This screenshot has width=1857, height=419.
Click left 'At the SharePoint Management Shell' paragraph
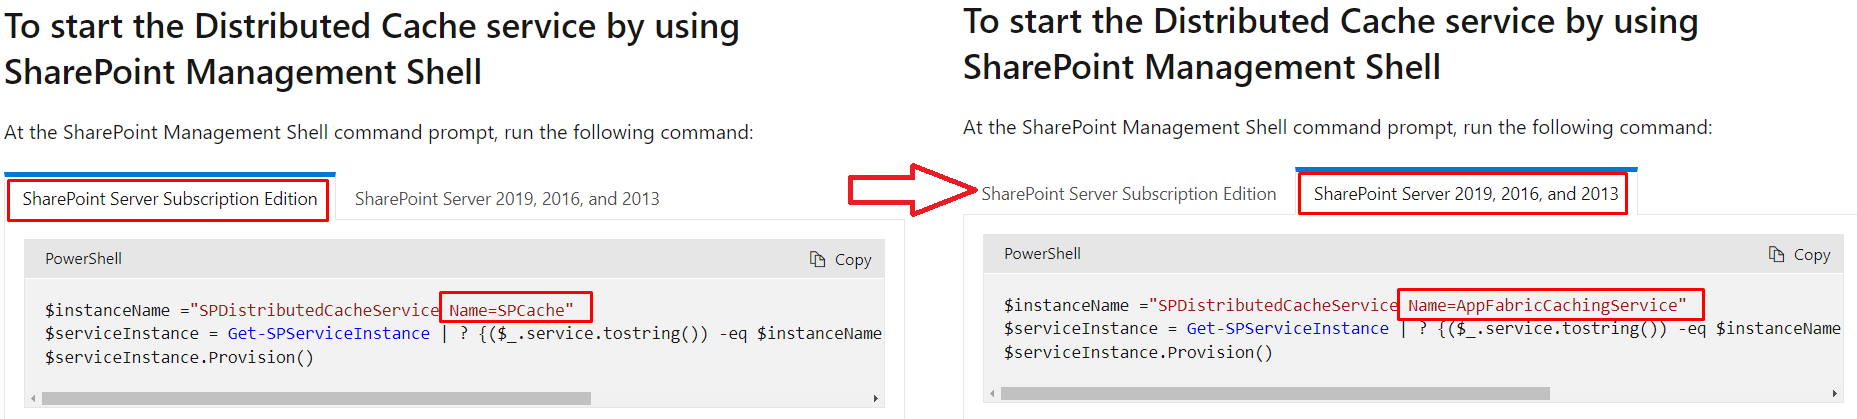coord(379,132)
